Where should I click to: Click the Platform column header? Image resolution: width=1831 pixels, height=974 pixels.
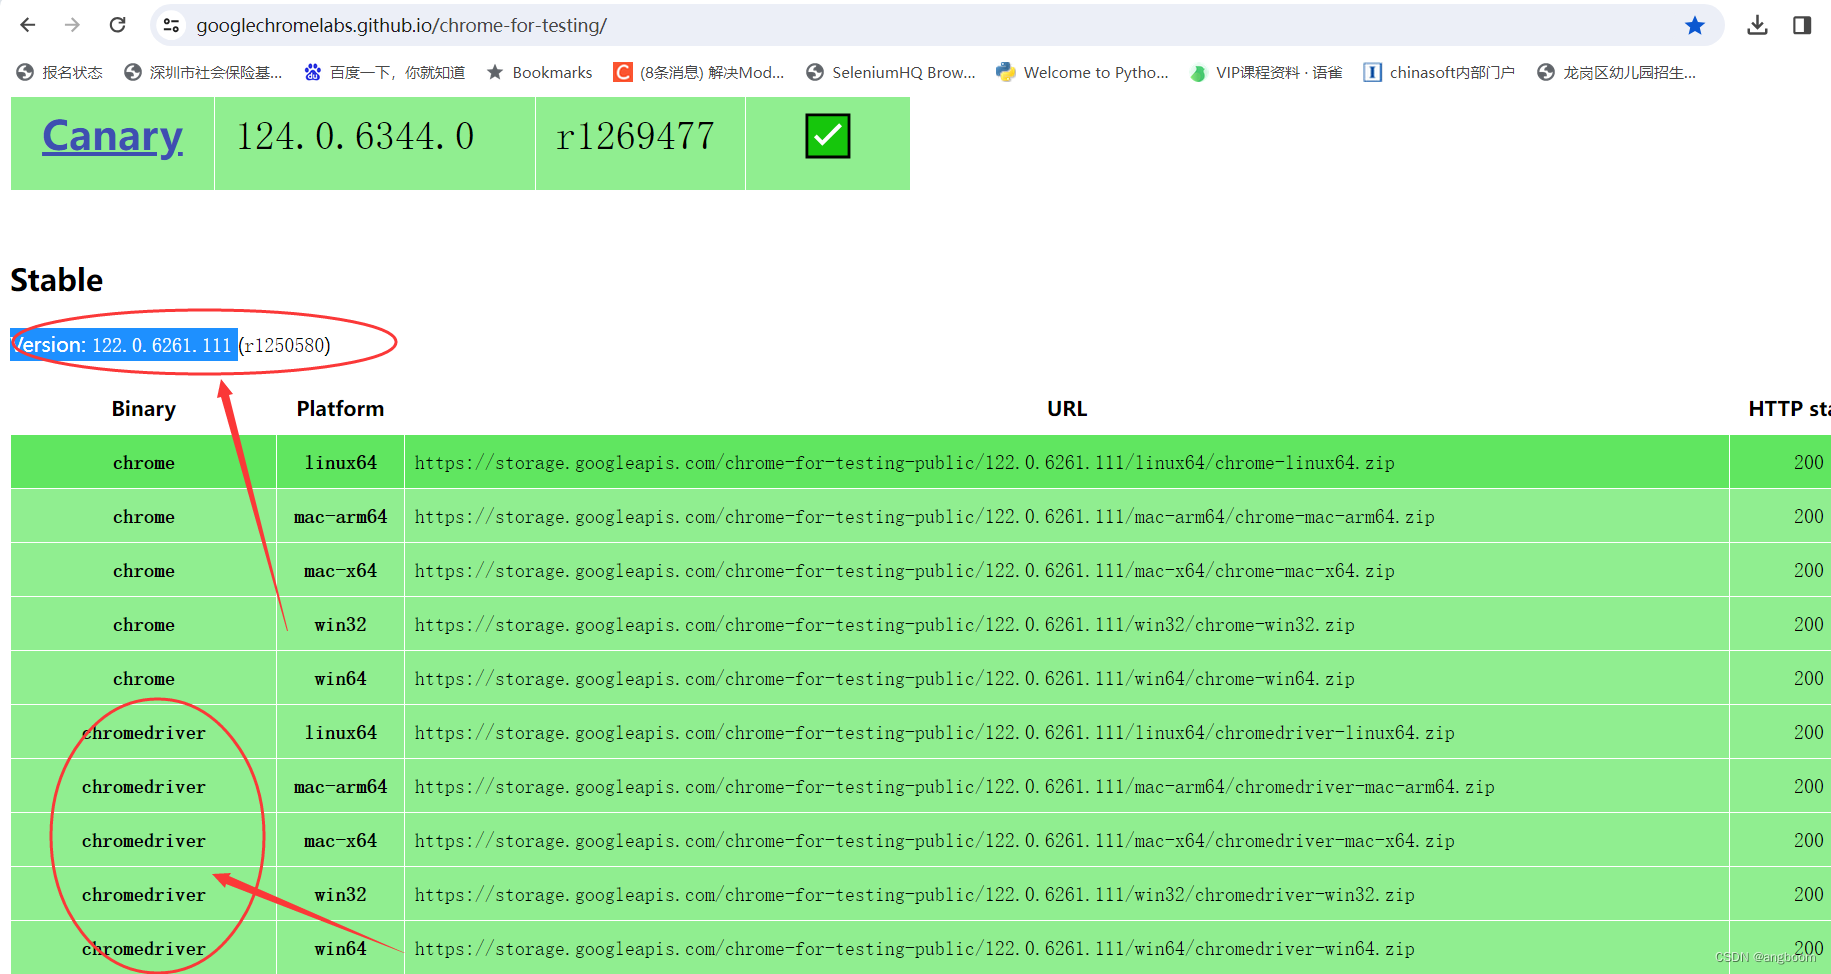pos(340,409)
